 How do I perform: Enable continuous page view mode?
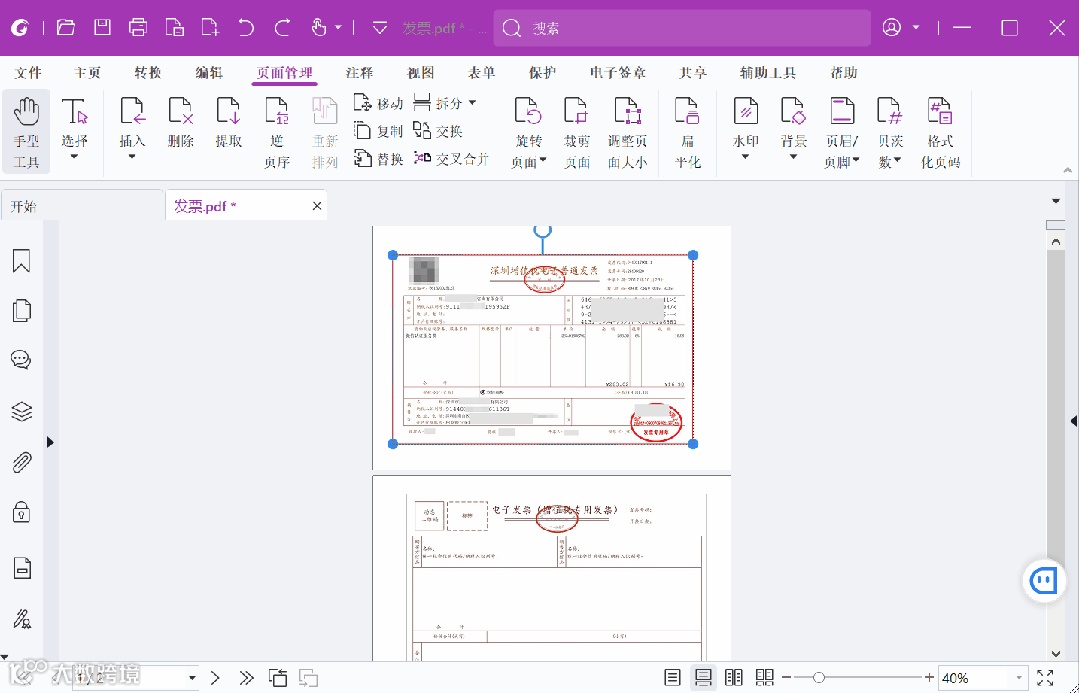(703, 678)
